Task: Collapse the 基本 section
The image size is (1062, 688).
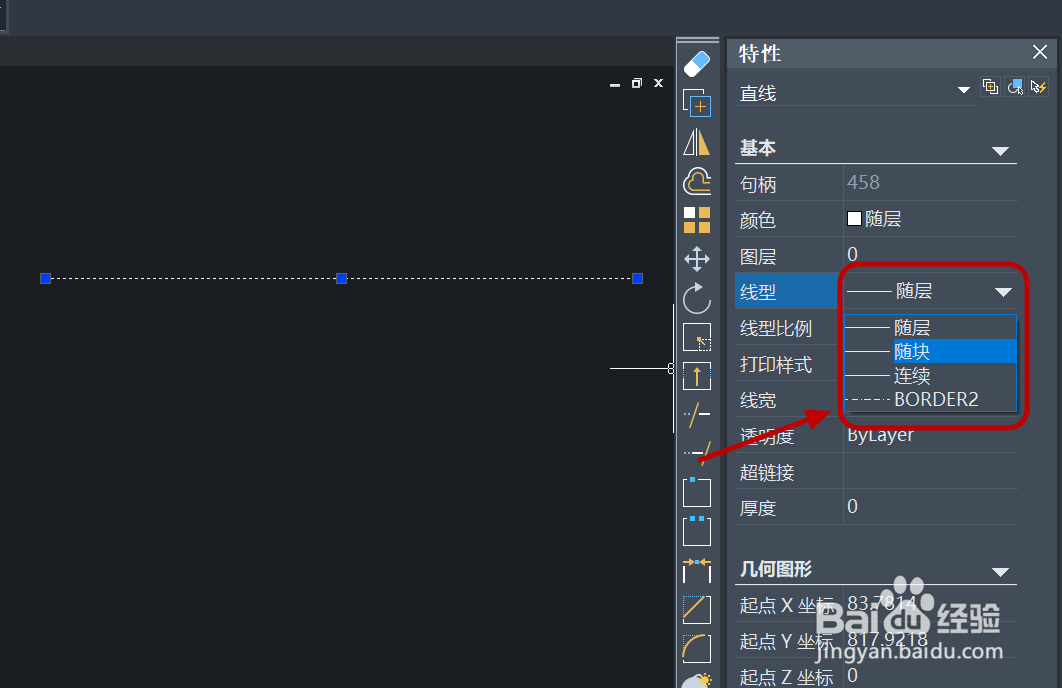Action: pyautogui.click(x=1000, y=151)
